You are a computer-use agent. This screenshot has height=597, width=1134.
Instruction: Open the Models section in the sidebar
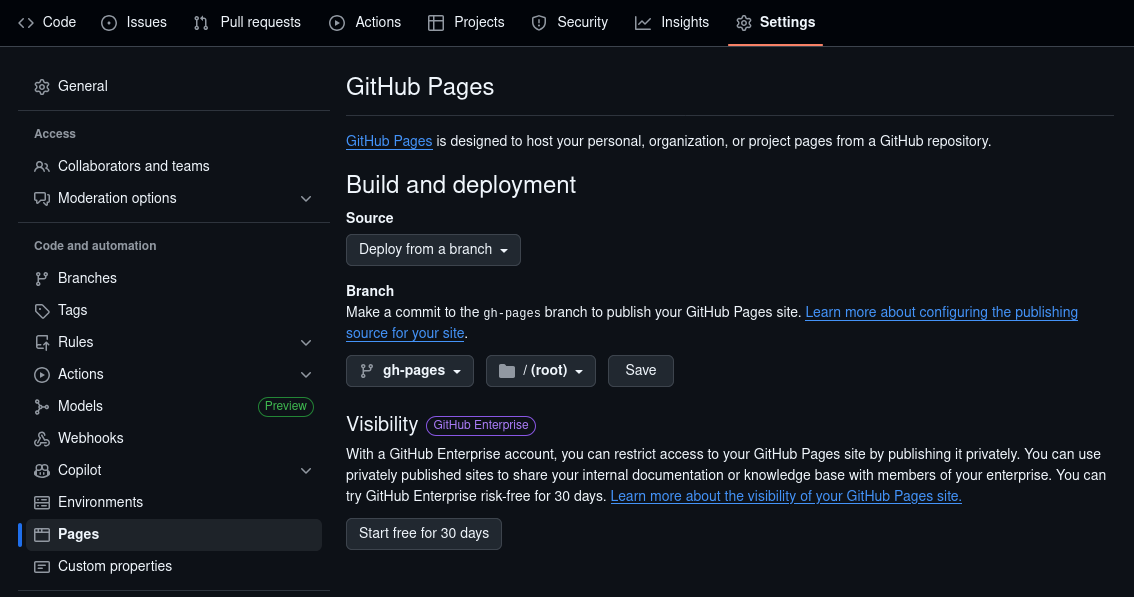(x=78, y=406)
